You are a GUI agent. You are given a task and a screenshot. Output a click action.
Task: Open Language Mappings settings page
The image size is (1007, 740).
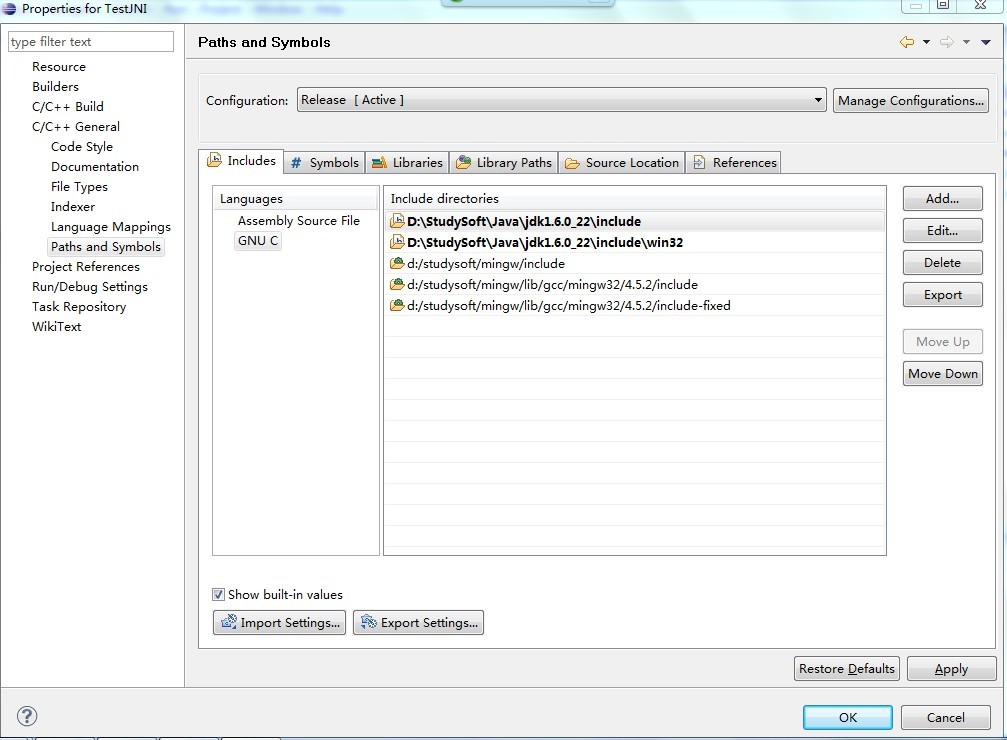click(x=110, y=227)
